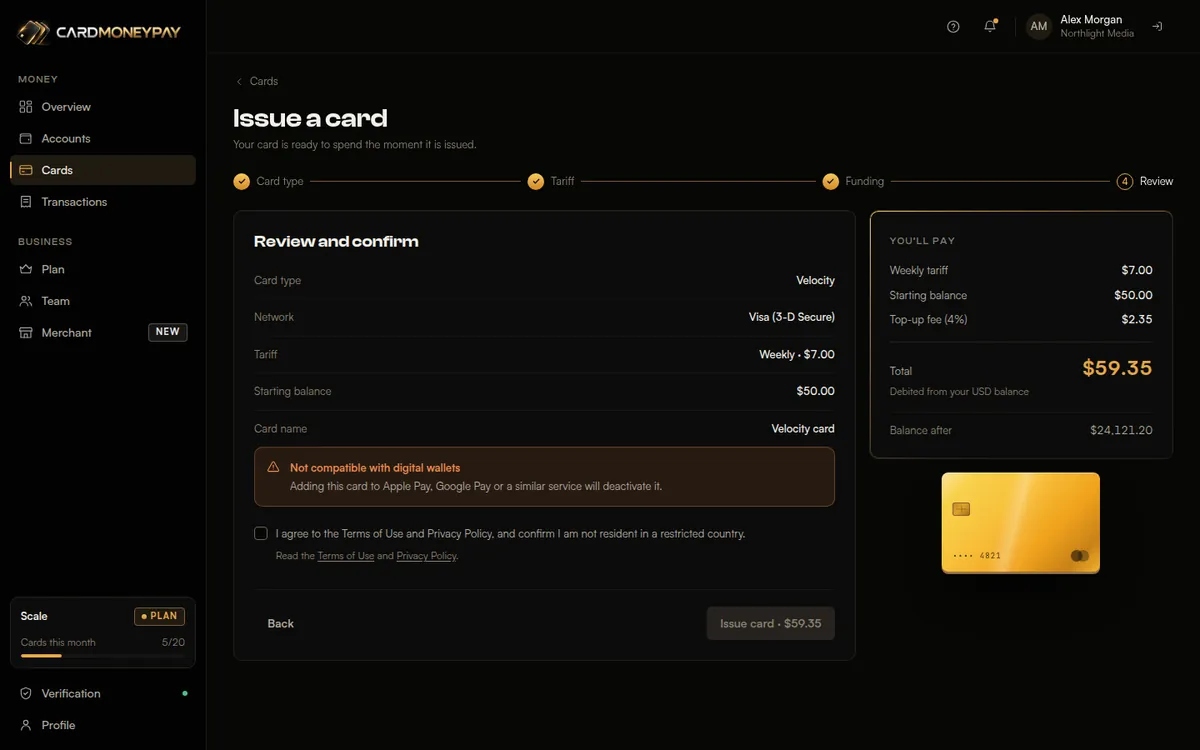Viewport: 1200px width, 750px height.
Task: Click the Tariff step label
Action: [x=563, y=181]
